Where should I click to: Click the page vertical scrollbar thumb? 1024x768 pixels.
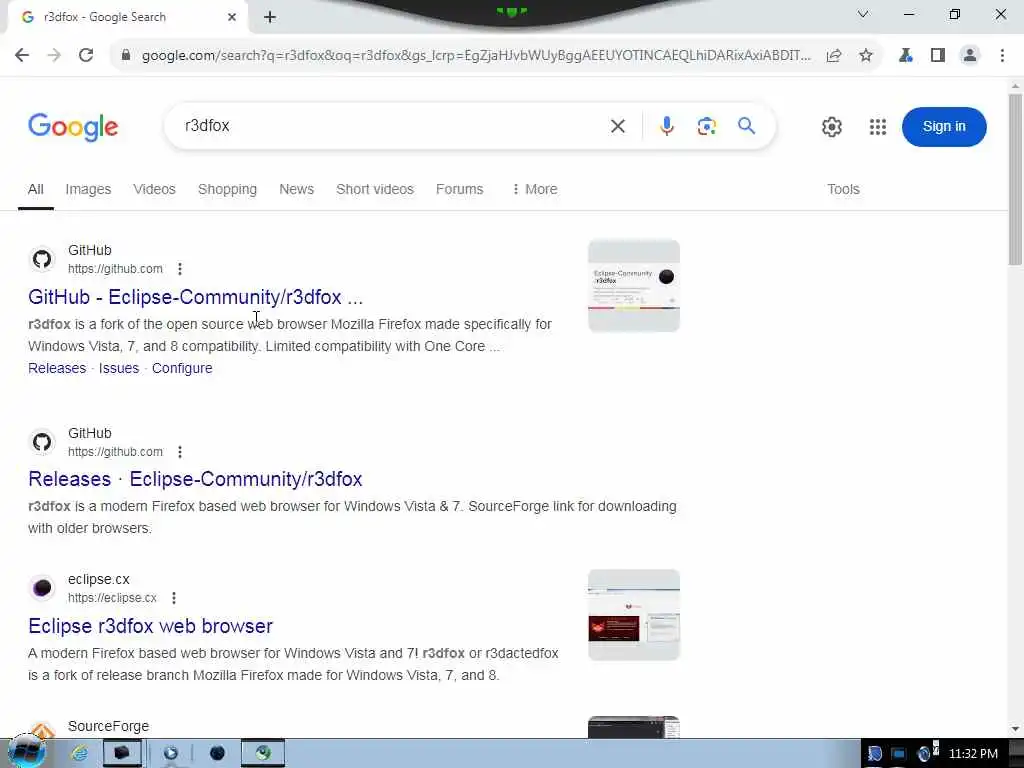tap(1015, 180)
